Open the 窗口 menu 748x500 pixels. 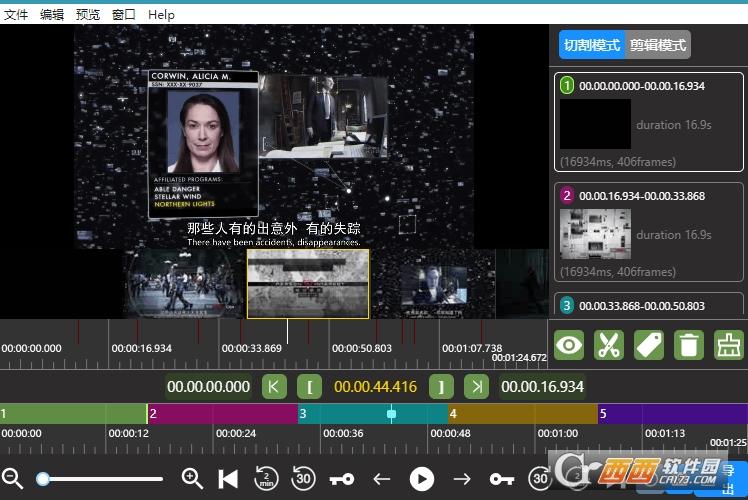point(124,15)
